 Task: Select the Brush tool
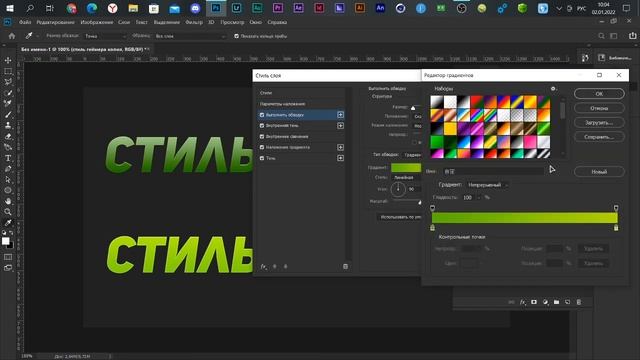point(8,115)
